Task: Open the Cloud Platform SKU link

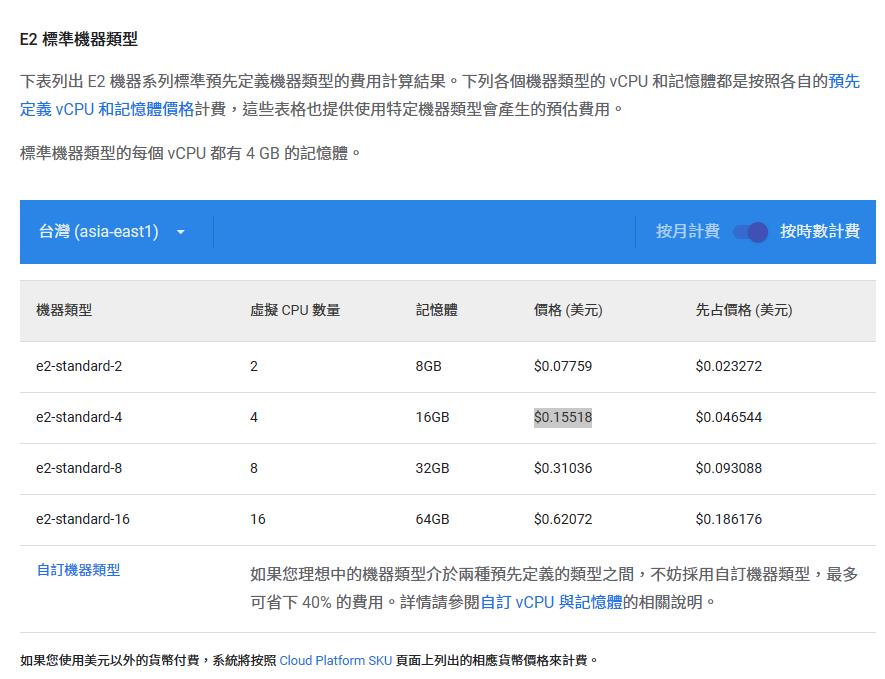Action: coord(335,660)
